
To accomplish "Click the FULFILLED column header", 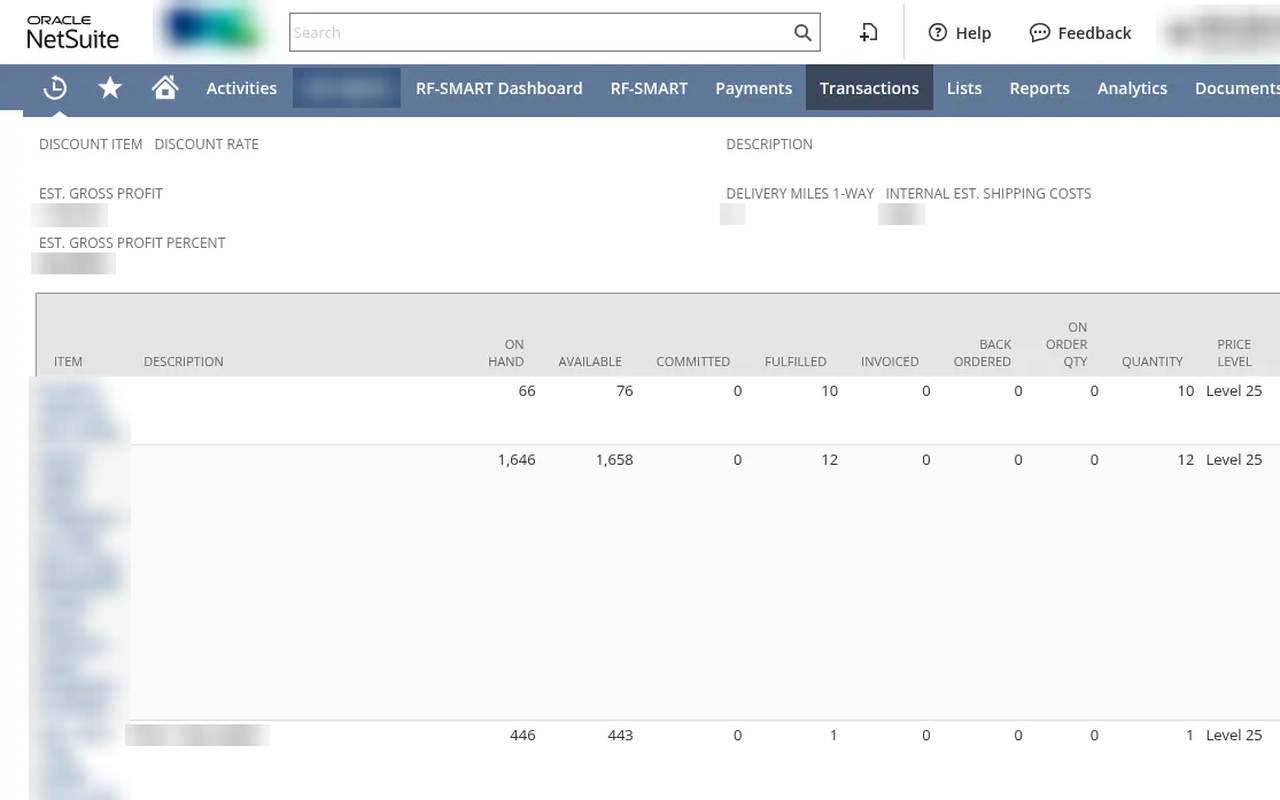I will pyautogui.click(x=795, y=361).
